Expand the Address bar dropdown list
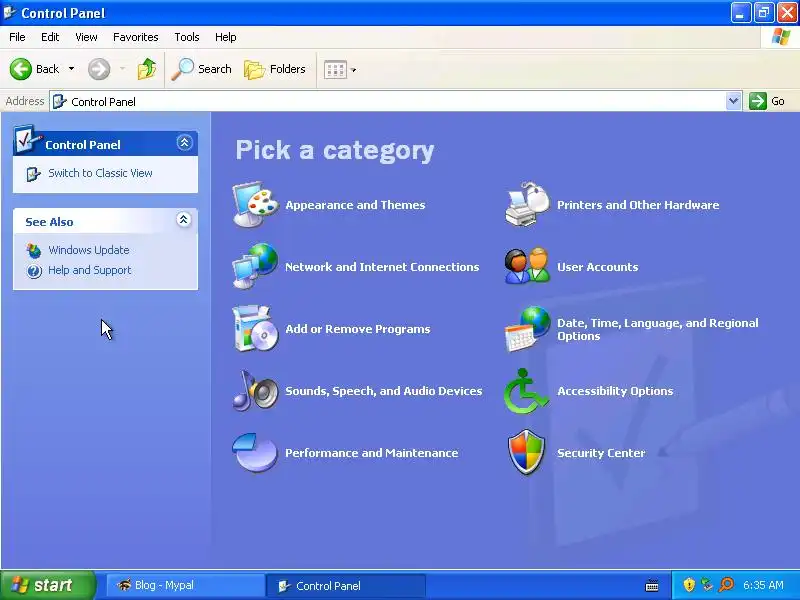The width and height of the screenshot is (800, 600). click(733, 101)
